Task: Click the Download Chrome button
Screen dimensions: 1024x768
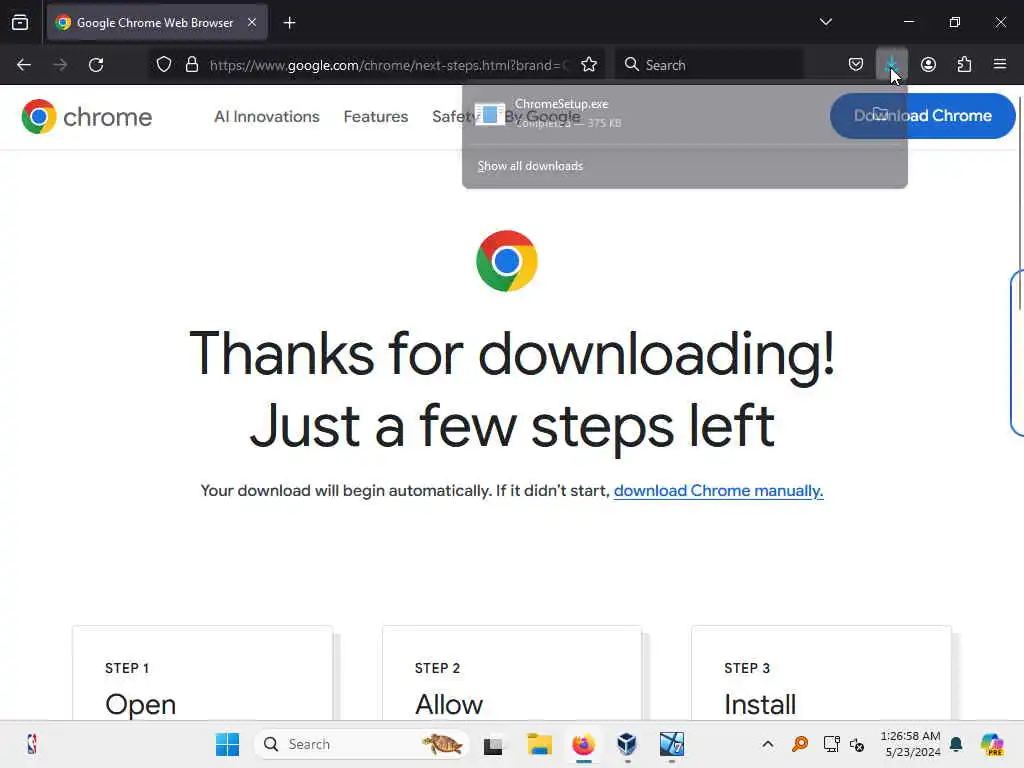Action: coord(922,116)
